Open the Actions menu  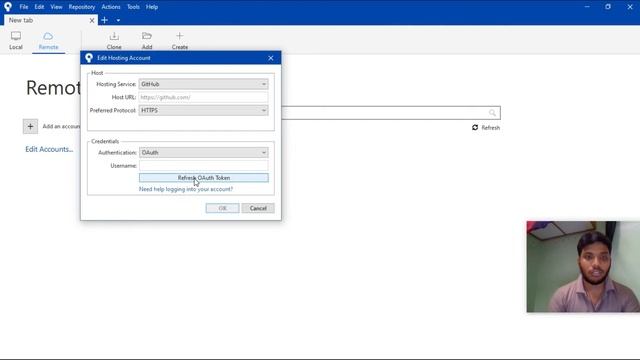pyautogui.click(x=111, y=7)
